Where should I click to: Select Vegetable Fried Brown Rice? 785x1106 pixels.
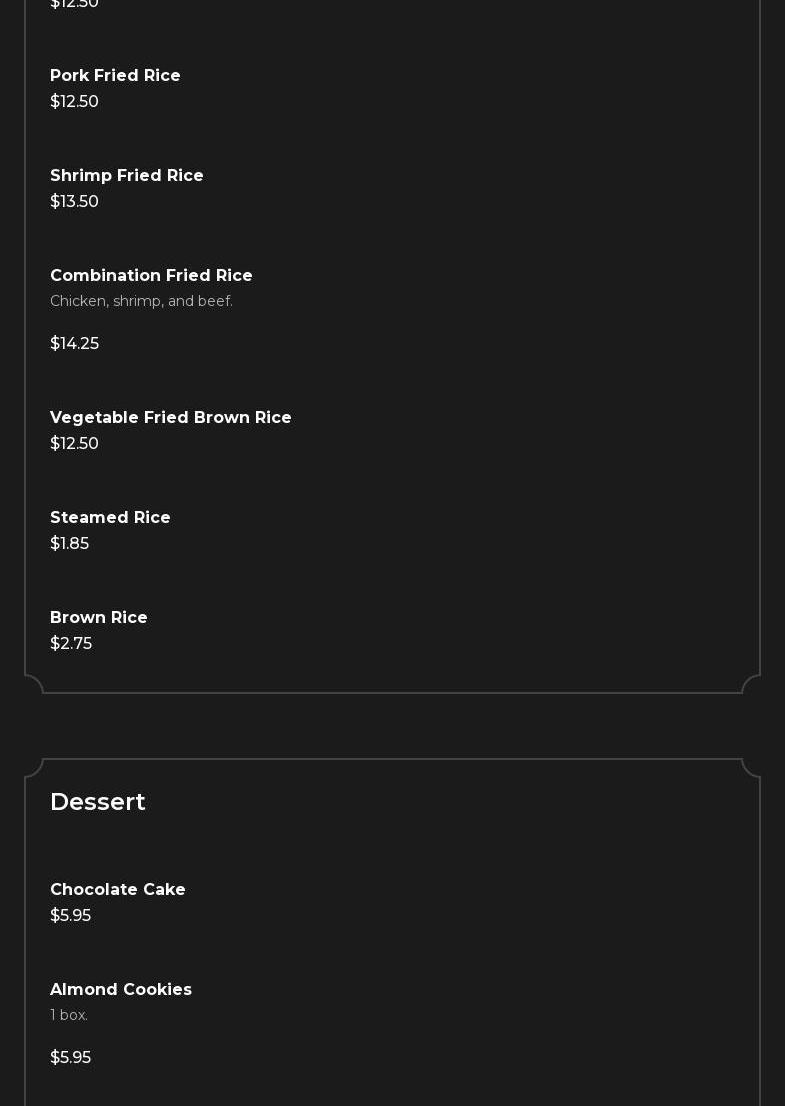(x=171, y=418)
